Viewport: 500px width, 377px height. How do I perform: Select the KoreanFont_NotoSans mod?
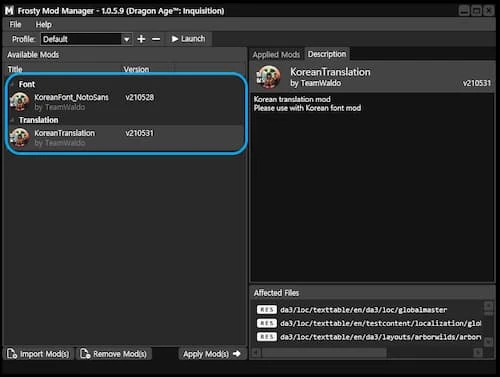pos(126,102)
